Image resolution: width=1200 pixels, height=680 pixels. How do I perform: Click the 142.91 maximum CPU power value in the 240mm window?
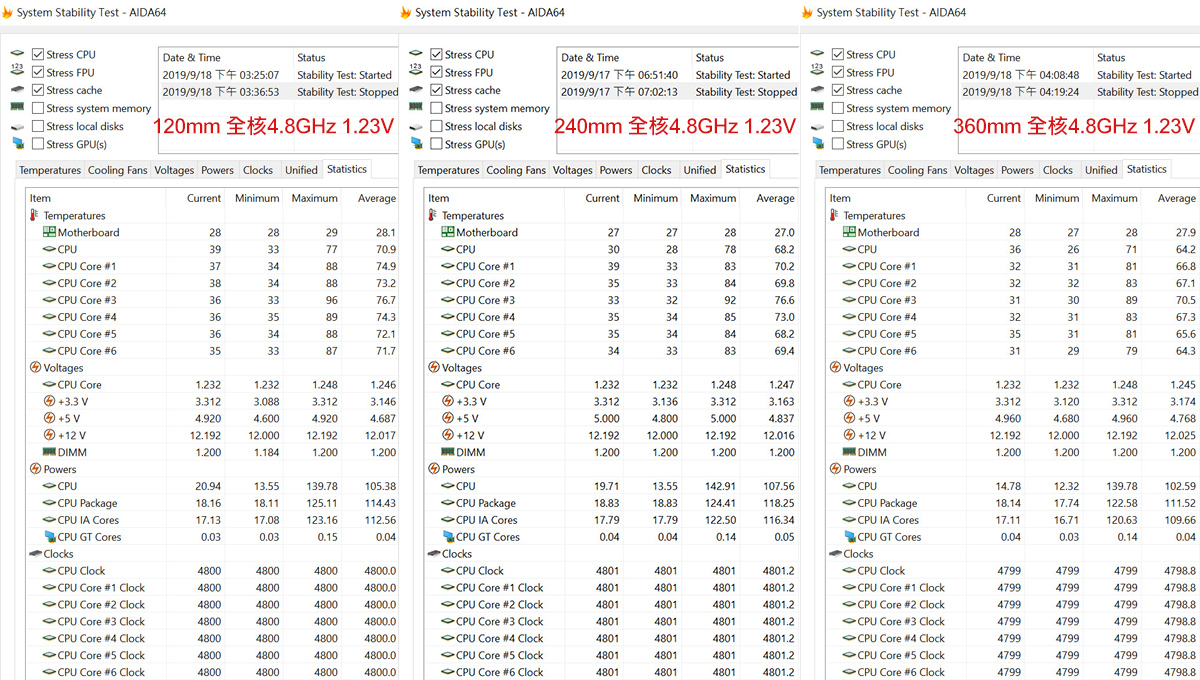point(719,486)
